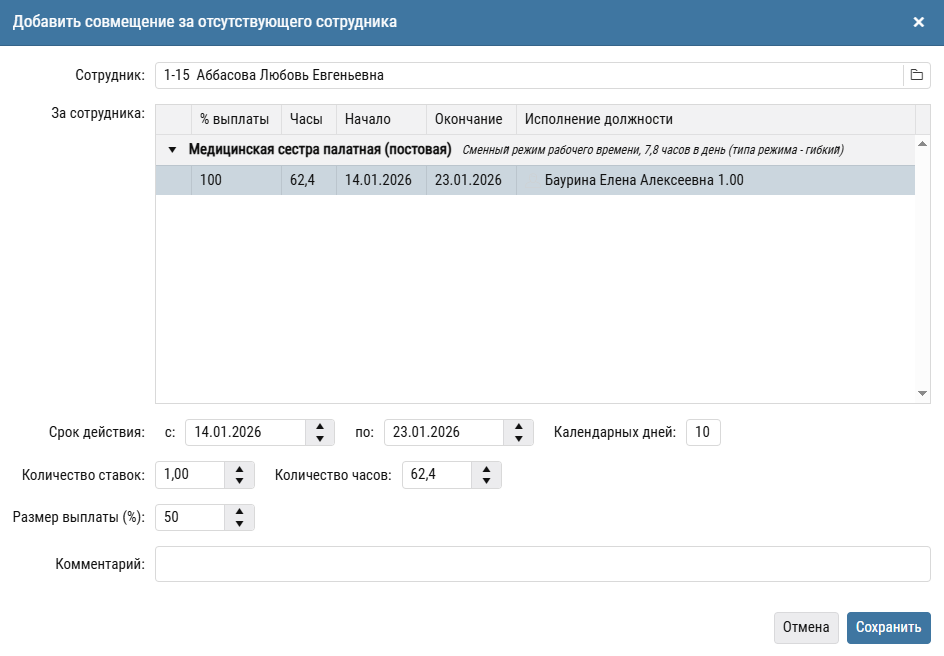Collapse the Медицинская сестра палатная group
The image size is (944, 656).
coord(172,150)
